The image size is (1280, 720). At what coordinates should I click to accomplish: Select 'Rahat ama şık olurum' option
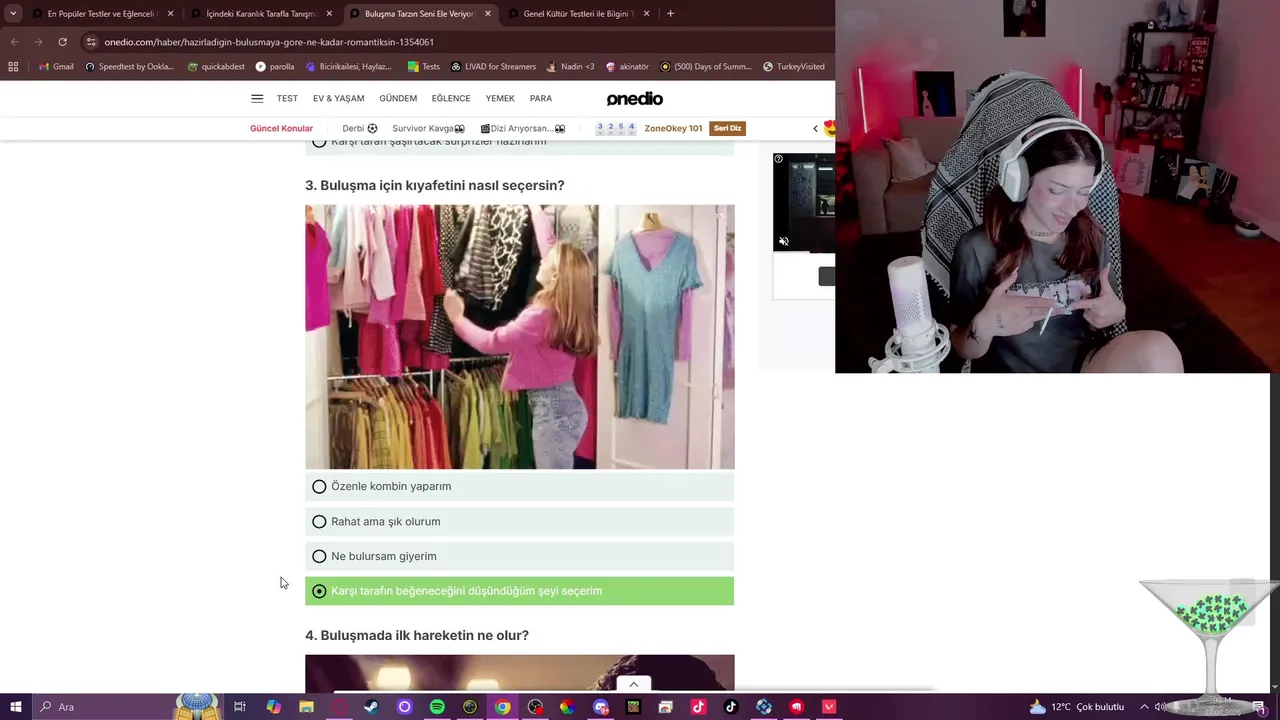(x=519, y=521)
